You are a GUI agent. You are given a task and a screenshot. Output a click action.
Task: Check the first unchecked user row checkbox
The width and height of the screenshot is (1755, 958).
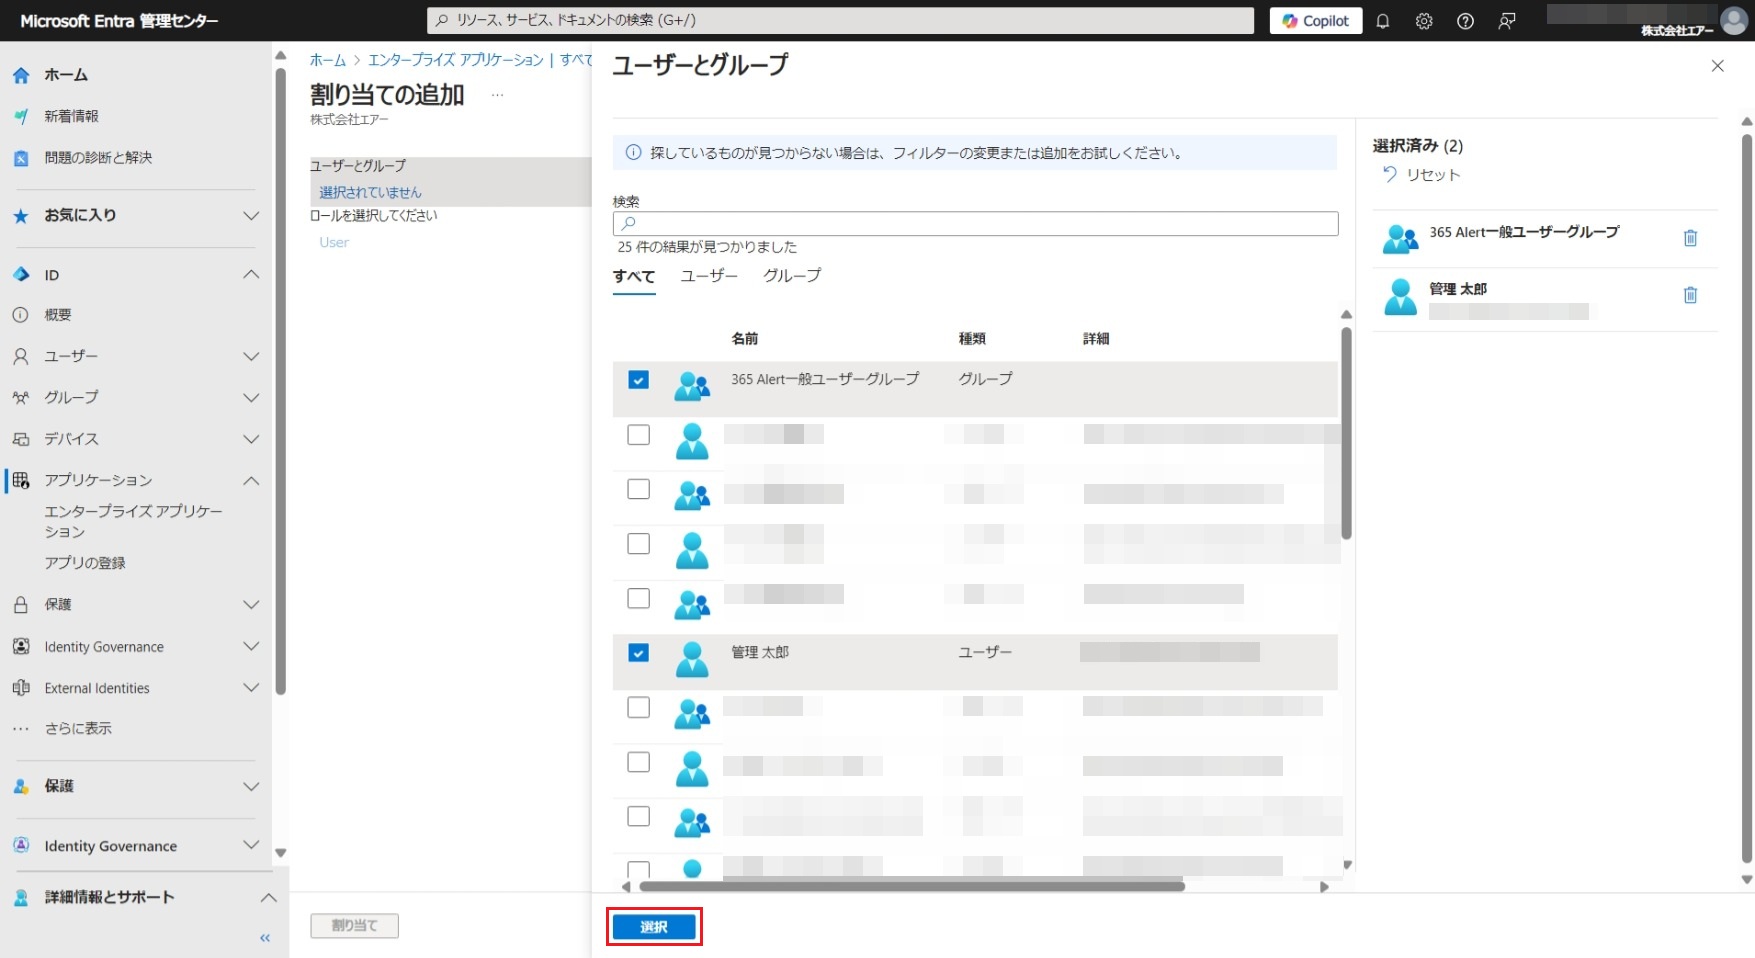(x=638, y=435)
